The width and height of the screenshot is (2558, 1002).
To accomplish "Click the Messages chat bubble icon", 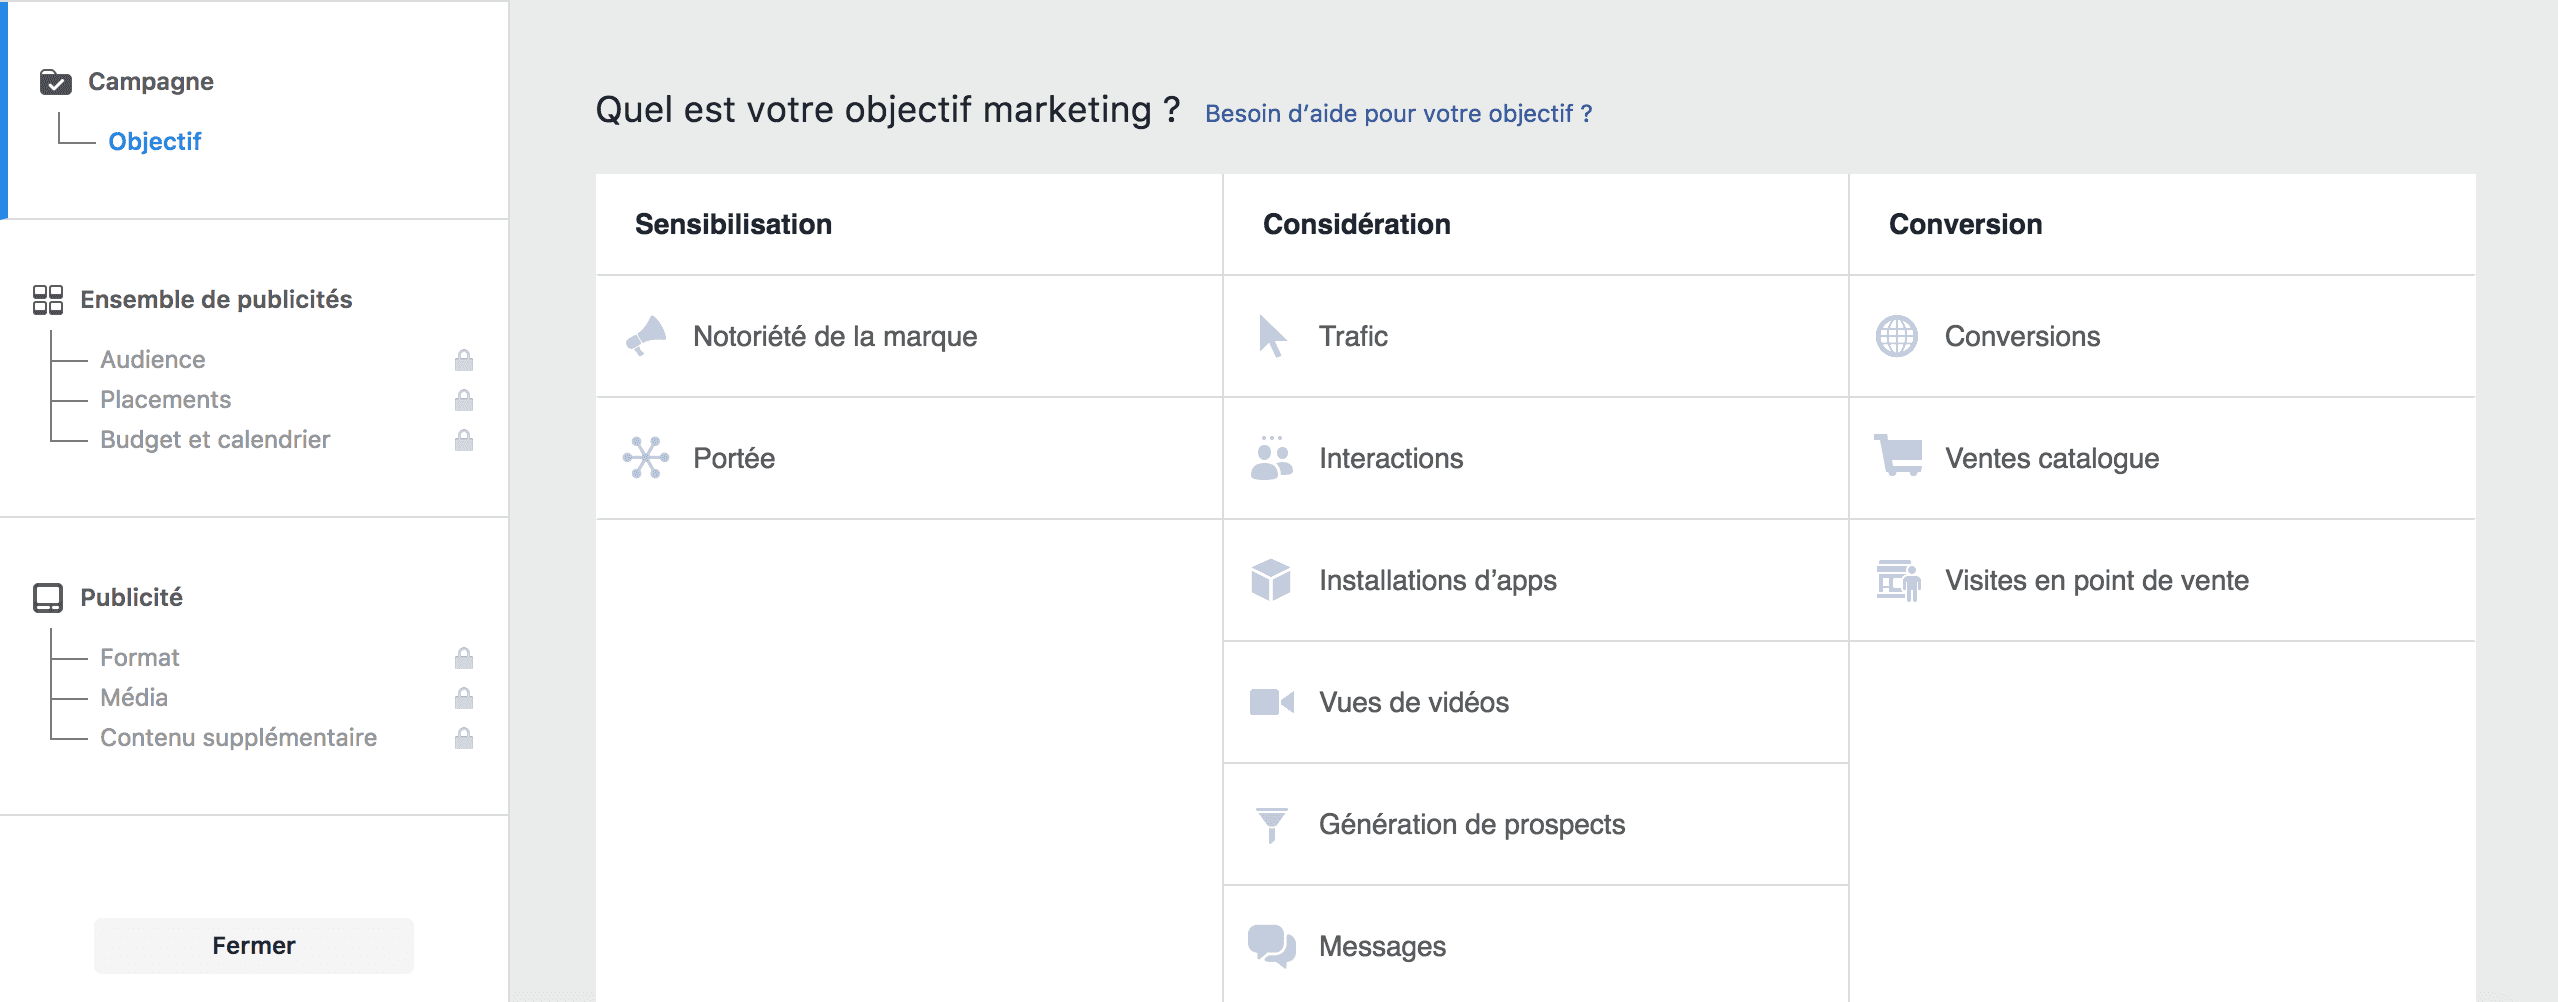I will point(1272,946).
